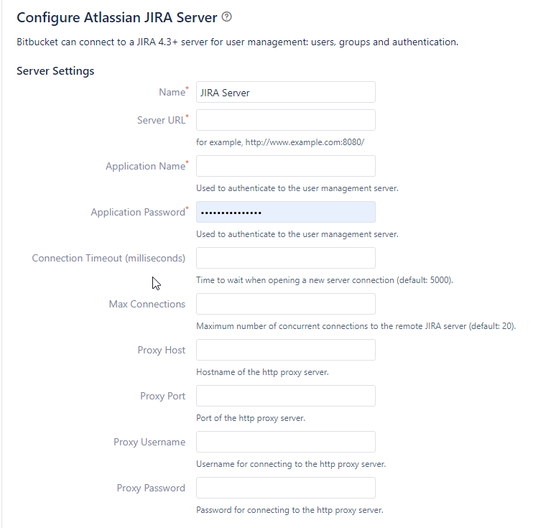Screen dimensions: 556x528
Task: Select the Connection Timeout input box
Action: [x=286, y=258]
